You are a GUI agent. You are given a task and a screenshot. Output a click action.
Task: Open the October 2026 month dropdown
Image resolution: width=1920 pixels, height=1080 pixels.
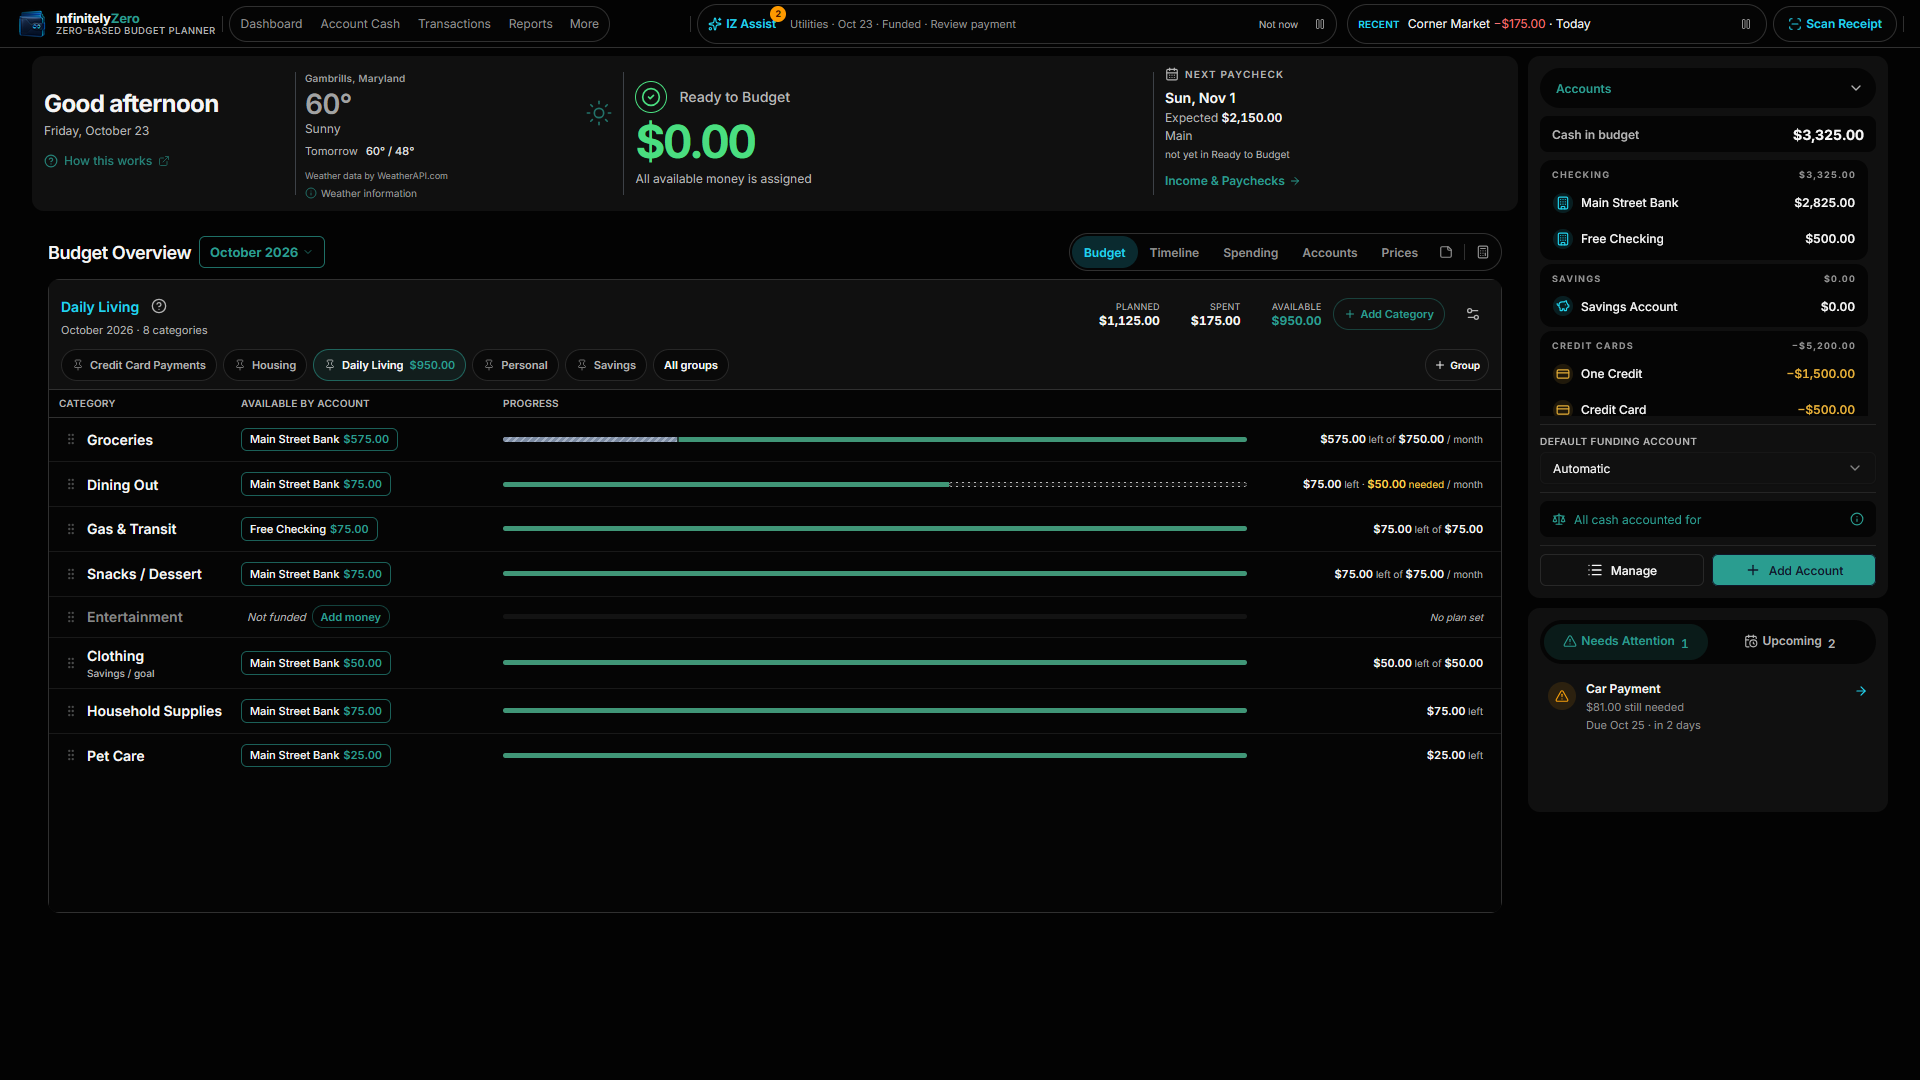[262, 252]
